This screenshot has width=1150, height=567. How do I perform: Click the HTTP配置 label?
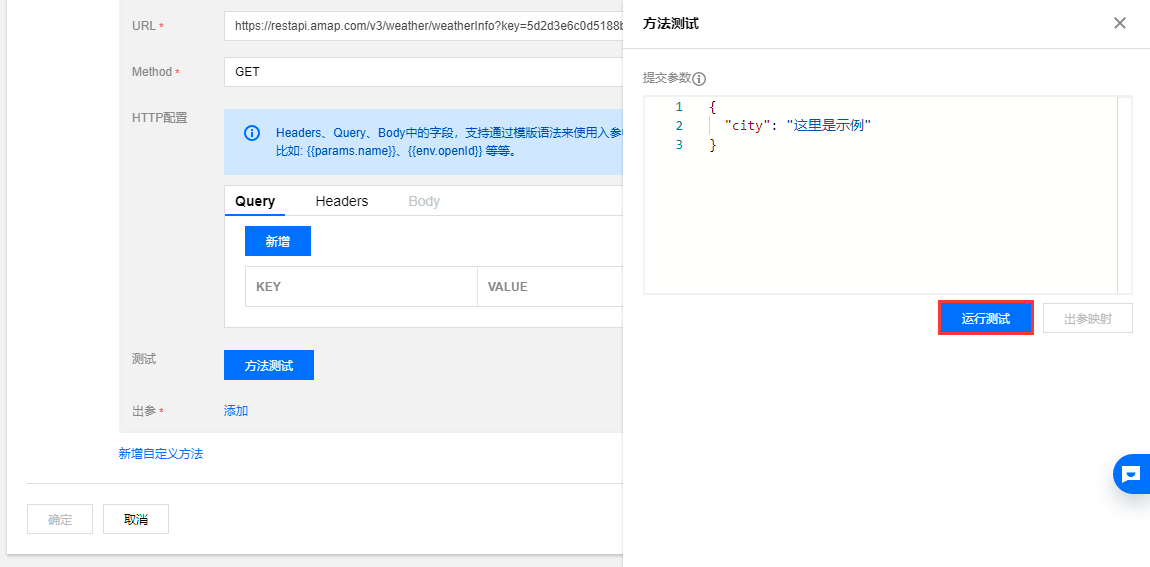(x=160, y=117)
